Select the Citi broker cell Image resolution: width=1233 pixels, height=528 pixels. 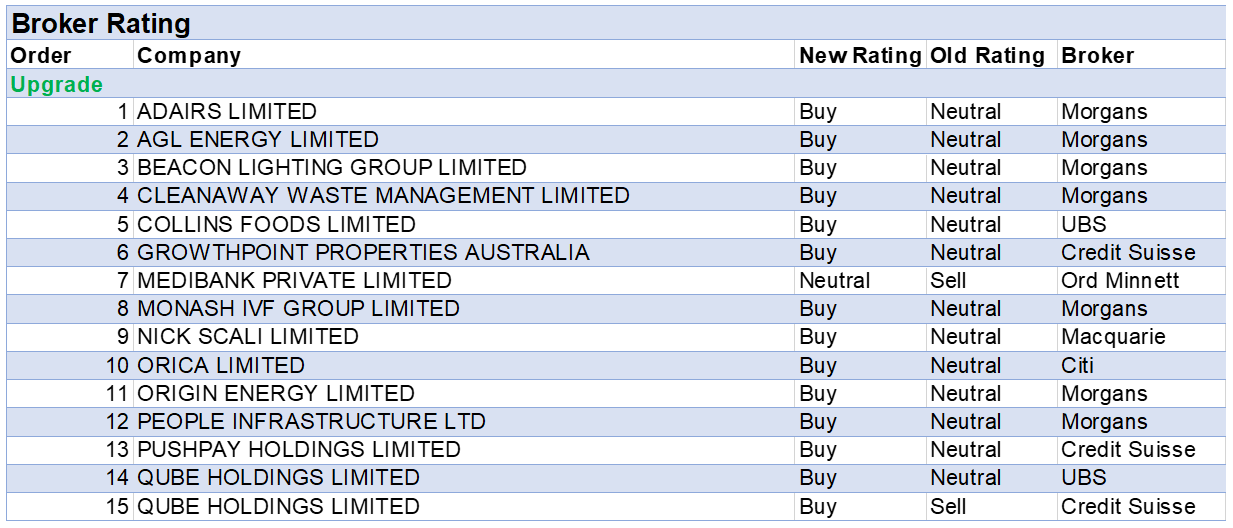pos(1078,365)
